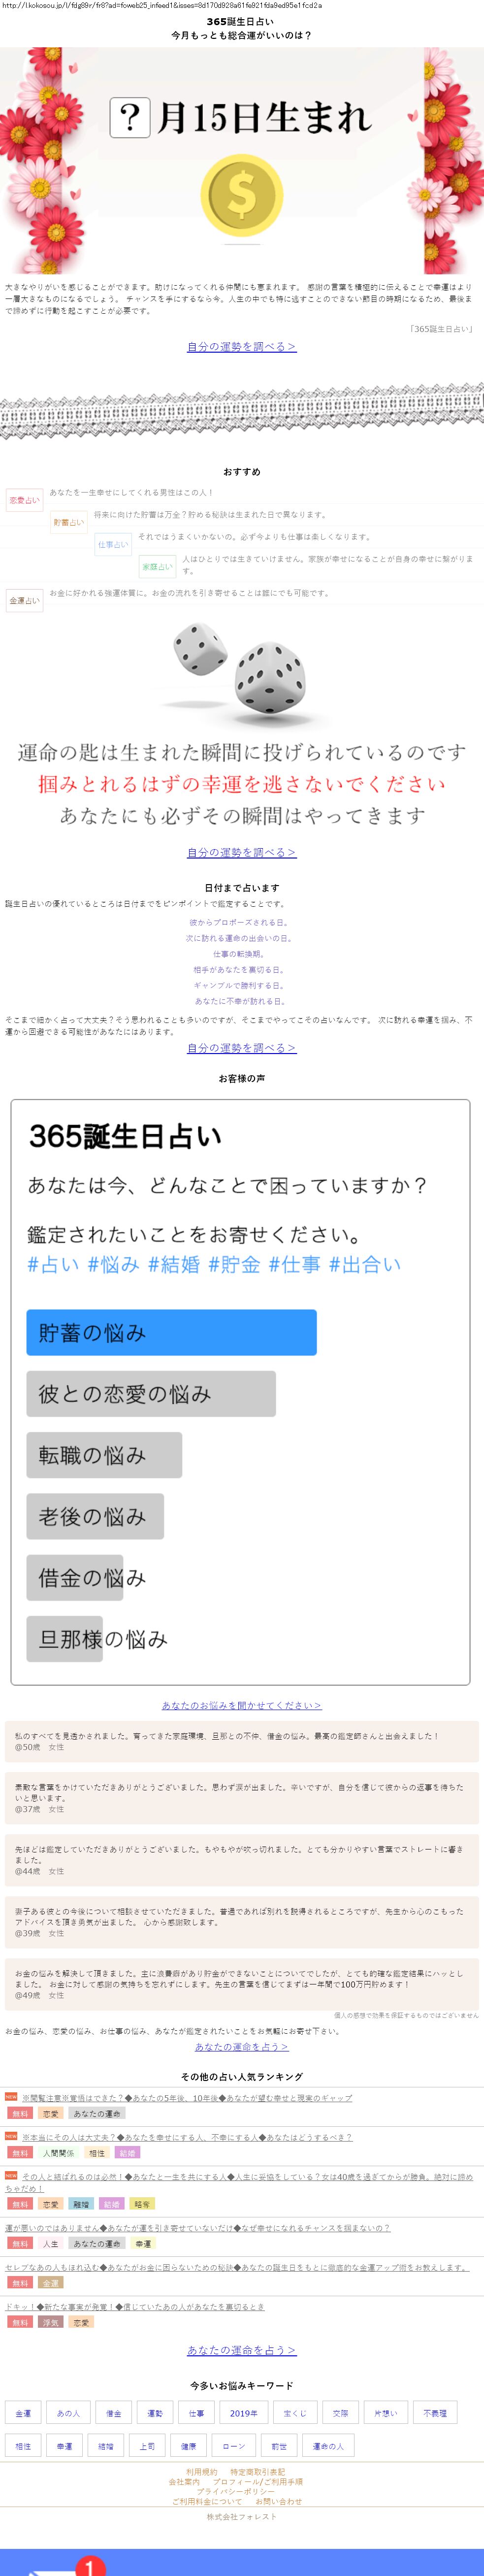This screenshot has height=2576, width=484.
Task: Click the 恋愛占い badge icon
Action: point(24,500)
